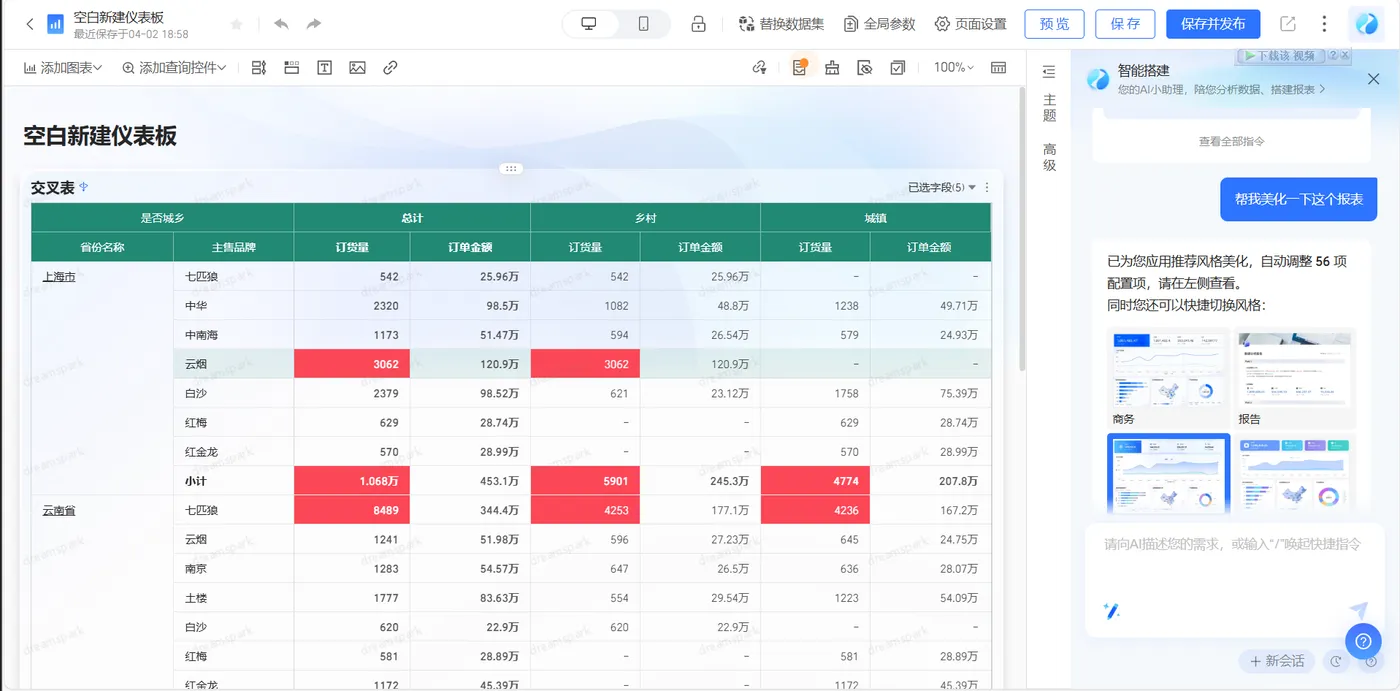Click the rightmost panel layout toolbar icon

[998, 68]
